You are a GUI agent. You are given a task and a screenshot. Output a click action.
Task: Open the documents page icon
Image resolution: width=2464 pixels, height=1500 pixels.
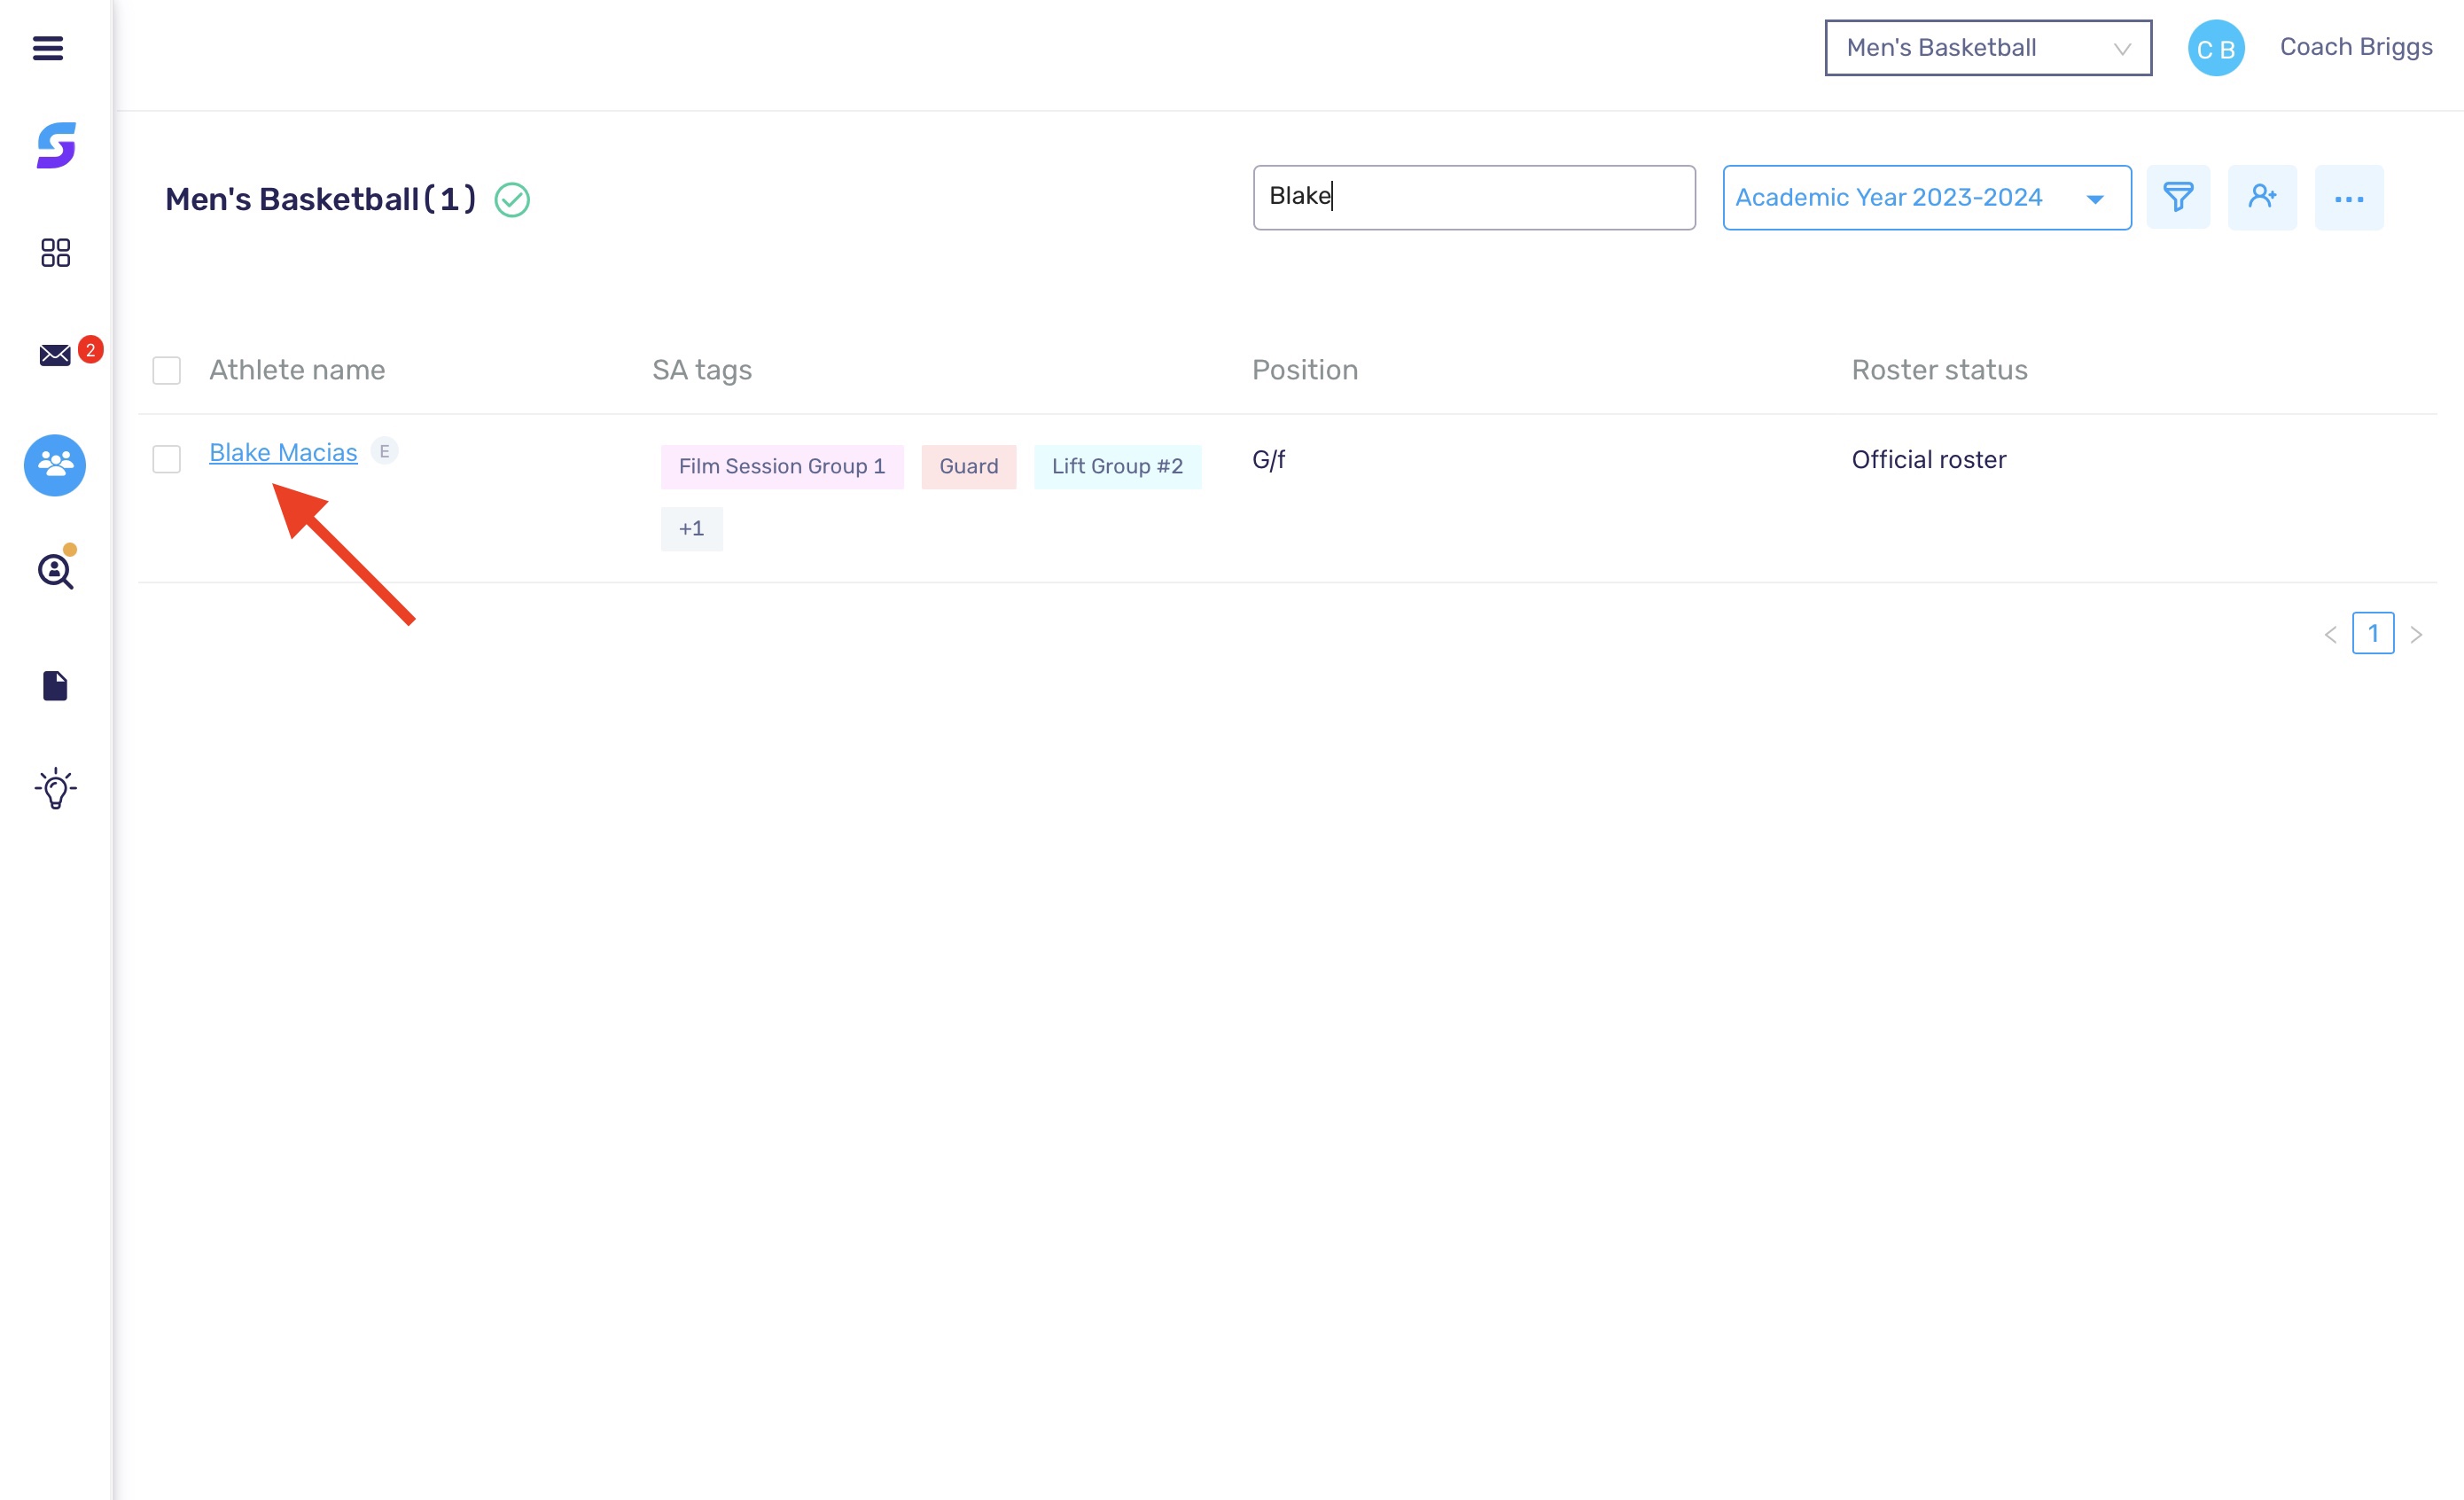pyautogui.click(x=55, y=685)
